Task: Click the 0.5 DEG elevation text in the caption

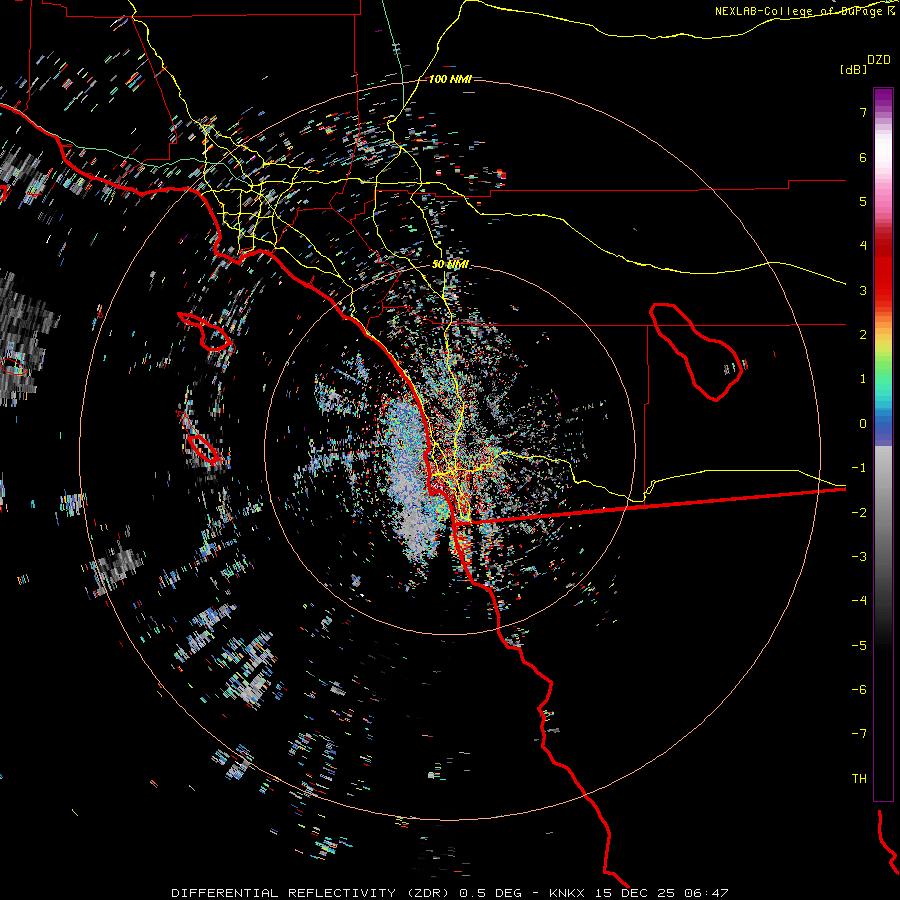Action: tap(490, 893)
